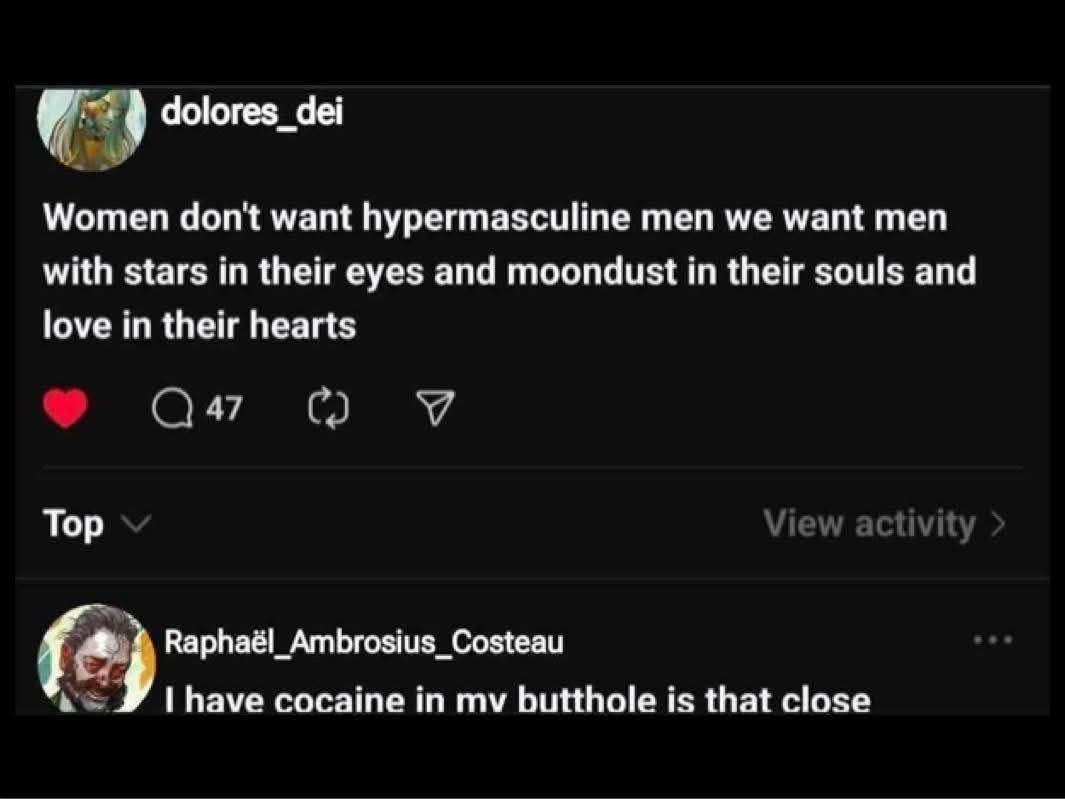This screenshot has width=1065, height=799.
Task: Open the reply text starting 'I have cocaine'
Action: tap(517, 700)
